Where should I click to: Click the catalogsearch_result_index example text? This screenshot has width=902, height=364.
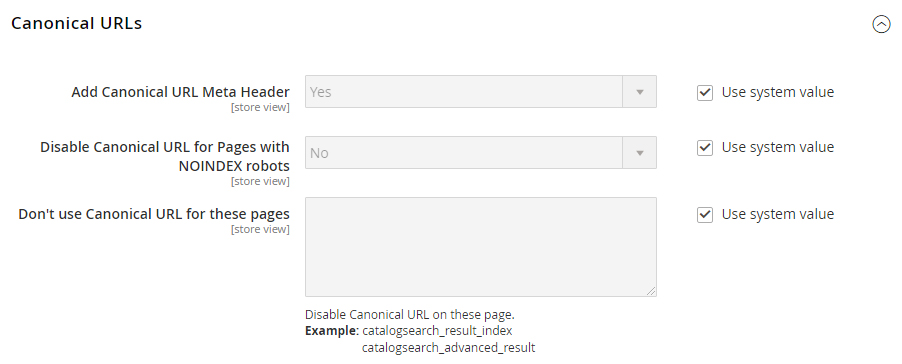[437, 331]
